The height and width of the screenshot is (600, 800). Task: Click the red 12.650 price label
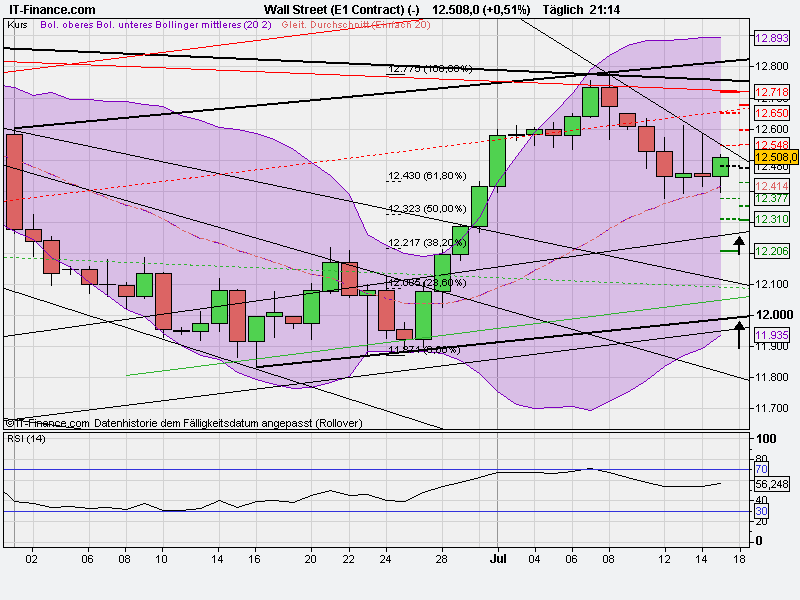coord(770,112)
